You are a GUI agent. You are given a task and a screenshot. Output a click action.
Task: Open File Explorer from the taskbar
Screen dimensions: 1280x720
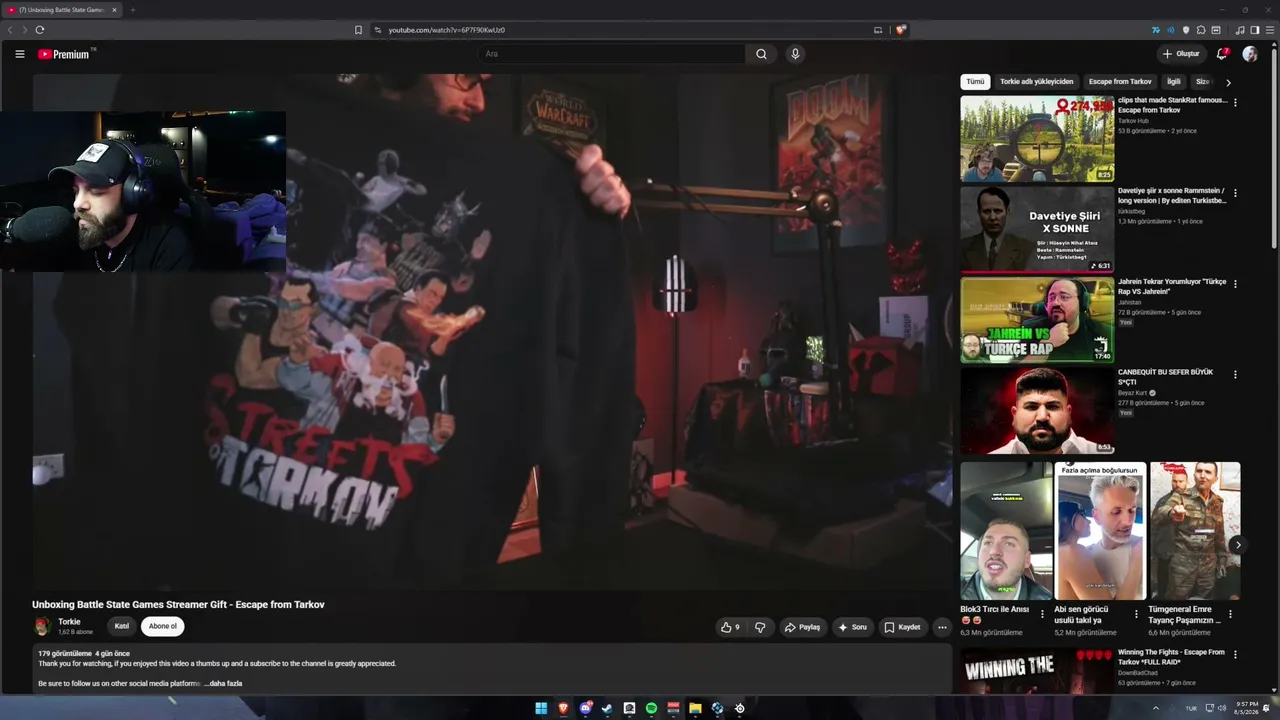coord(695,708)
